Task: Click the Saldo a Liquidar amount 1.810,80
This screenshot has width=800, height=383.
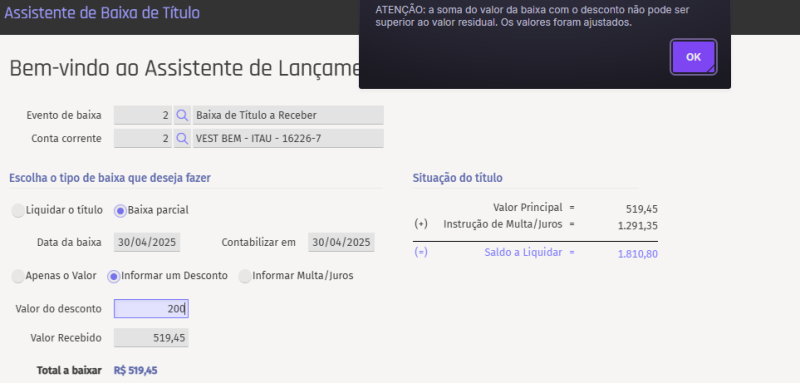Action: (x=638, y=253)
